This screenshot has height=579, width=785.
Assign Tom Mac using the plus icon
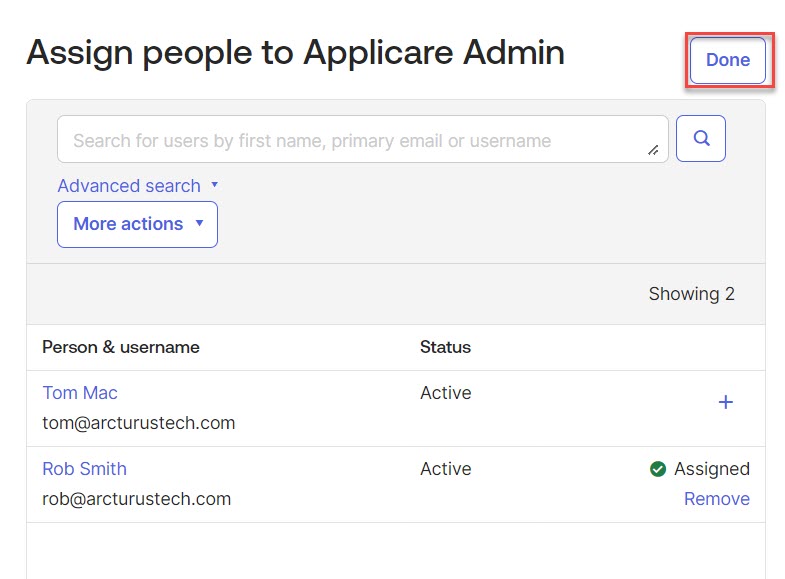pos(726,402)
